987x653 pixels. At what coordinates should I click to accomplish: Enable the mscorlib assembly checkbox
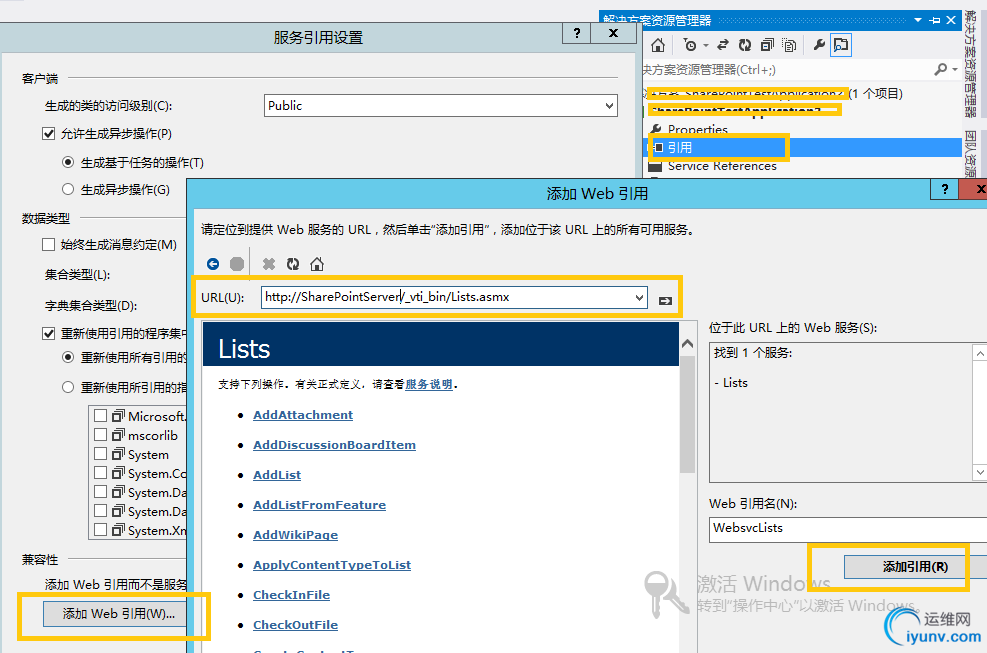[100, 434]
